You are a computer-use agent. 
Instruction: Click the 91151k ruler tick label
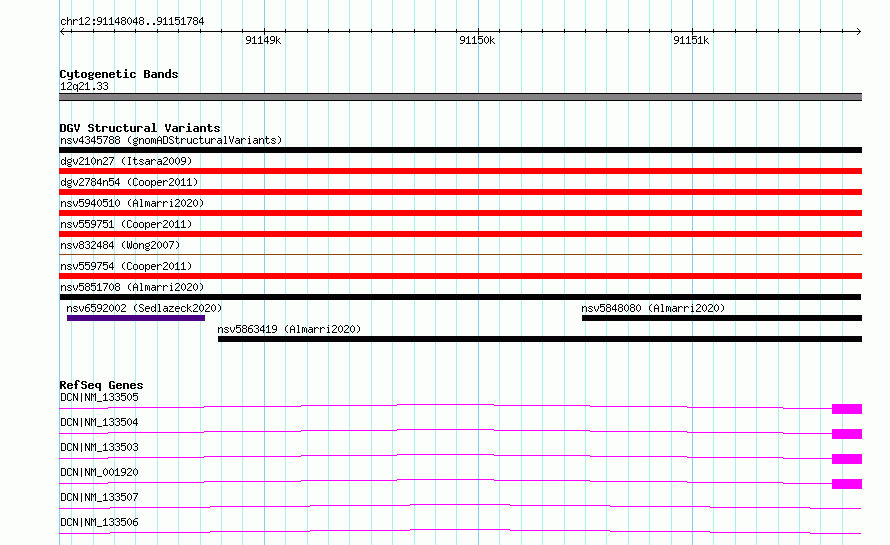tap(691, 40)
